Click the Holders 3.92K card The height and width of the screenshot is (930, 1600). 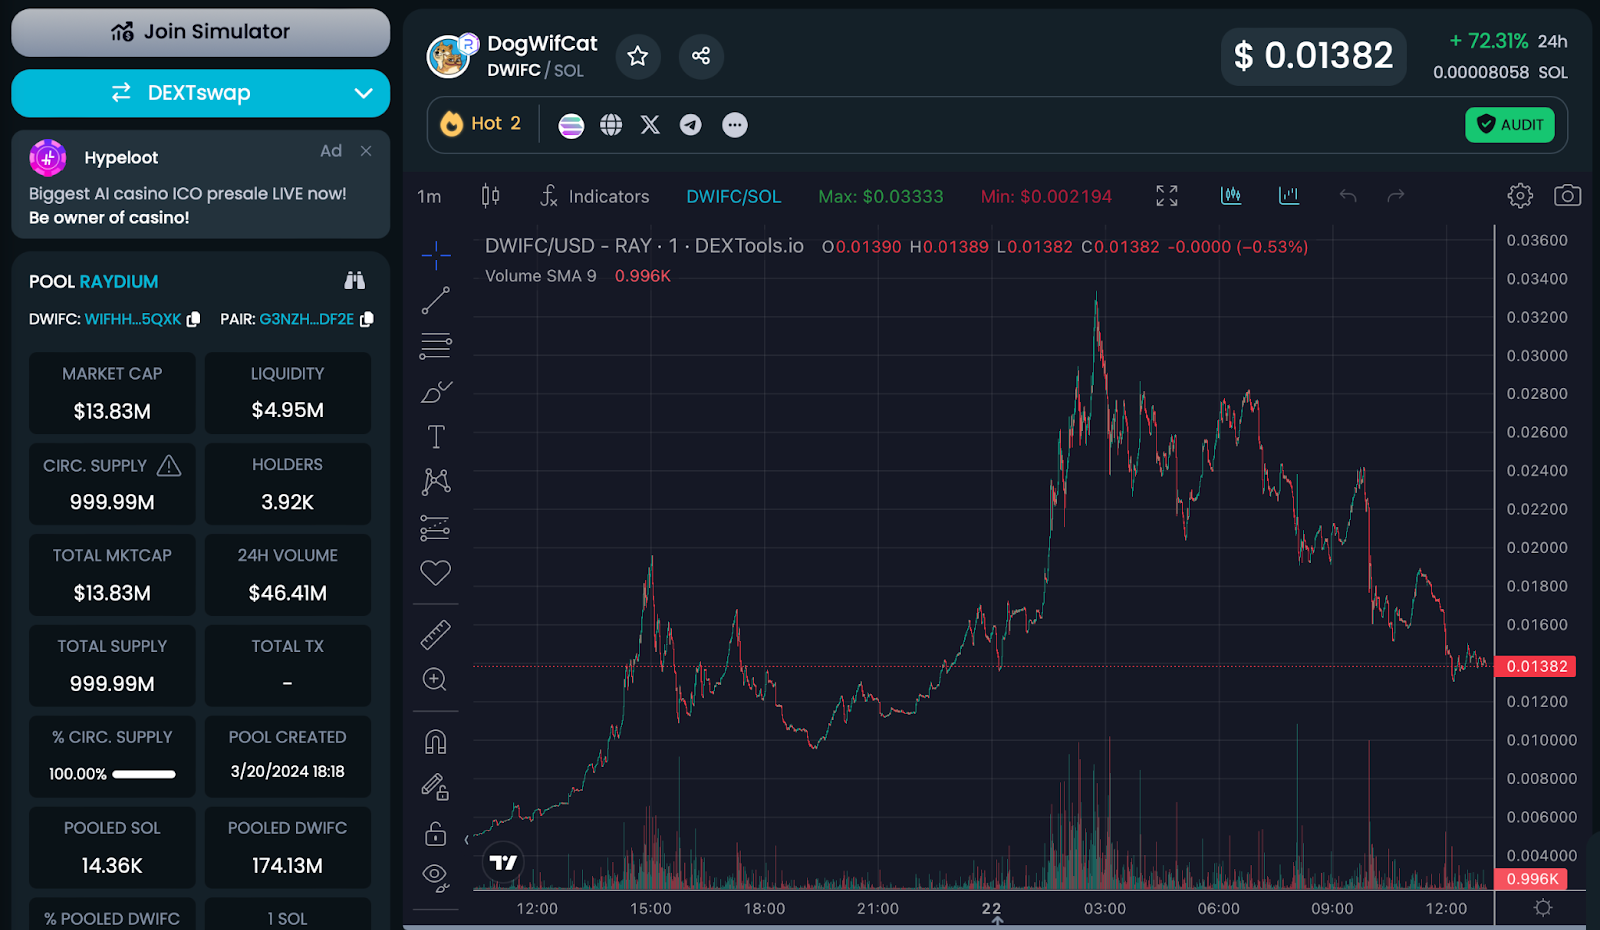click(288, 484)
